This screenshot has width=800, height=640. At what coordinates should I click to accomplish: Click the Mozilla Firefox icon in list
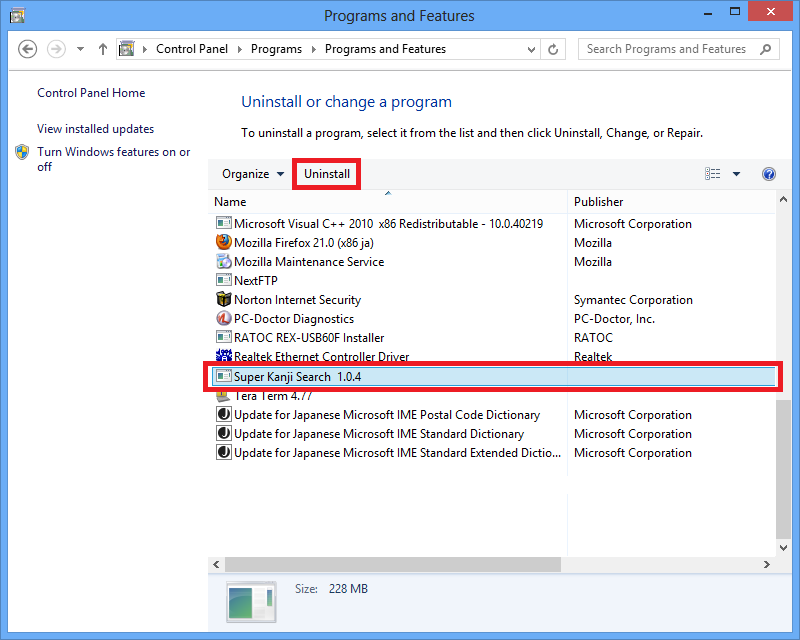click(x=224, y=243)
